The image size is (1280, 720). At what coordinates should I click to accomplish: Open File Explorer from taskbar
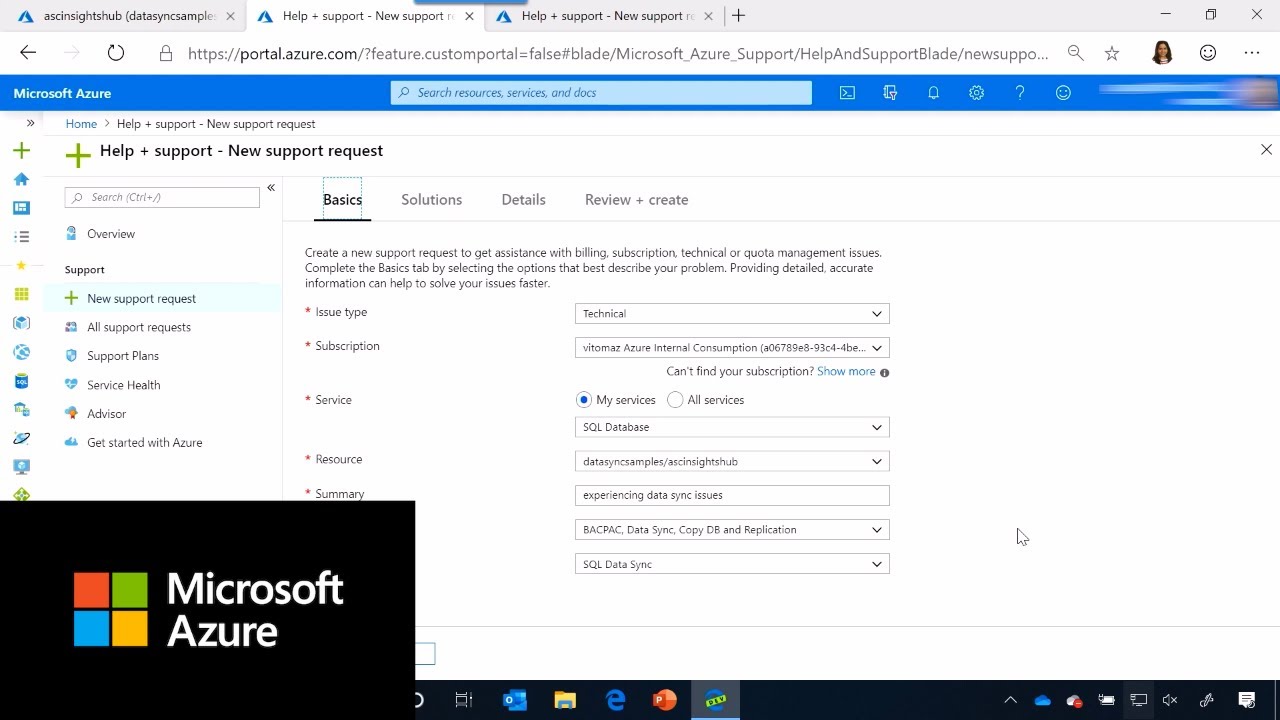tap(565, 700)
